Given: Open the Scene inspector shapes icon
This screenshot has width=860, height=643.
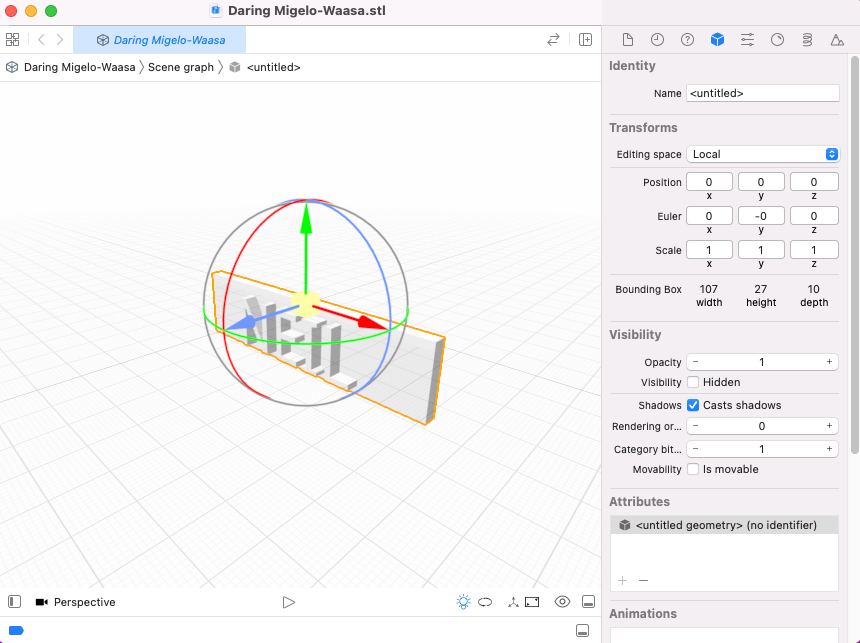Looking at the screenshot, I should tap(837, 40).
